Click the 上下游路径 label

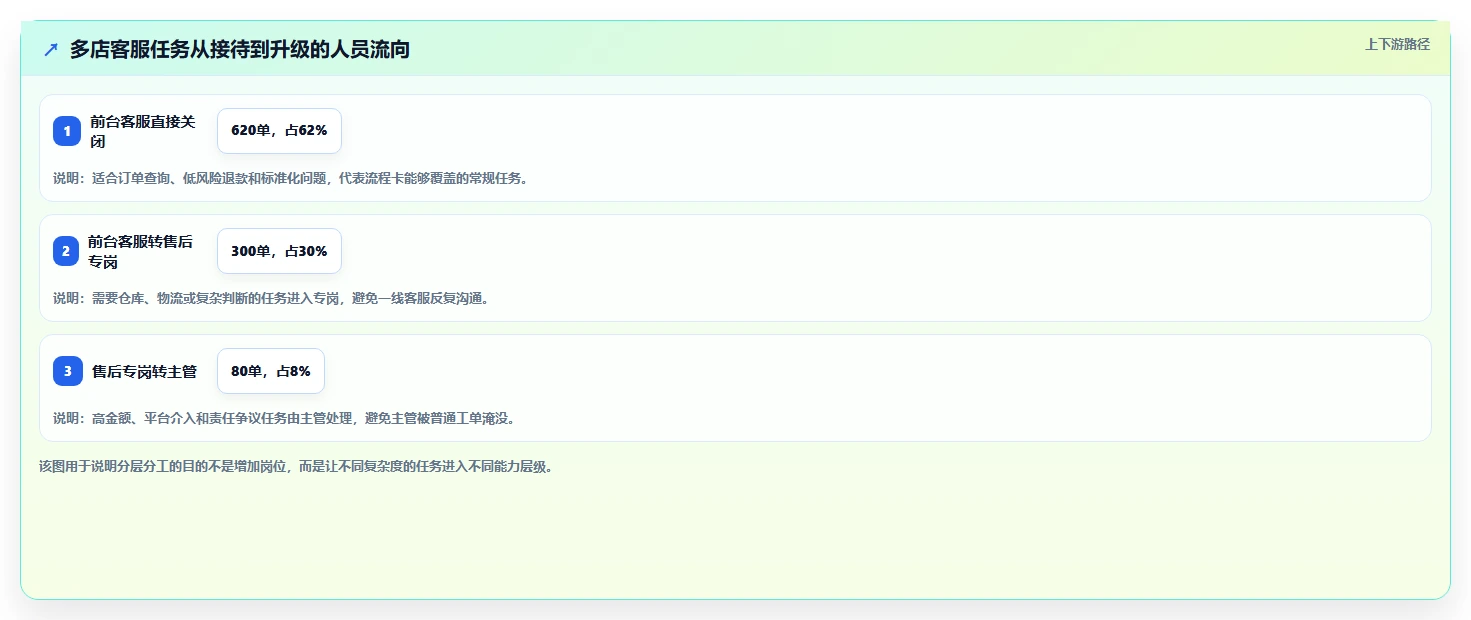(x=1397, y=44)
